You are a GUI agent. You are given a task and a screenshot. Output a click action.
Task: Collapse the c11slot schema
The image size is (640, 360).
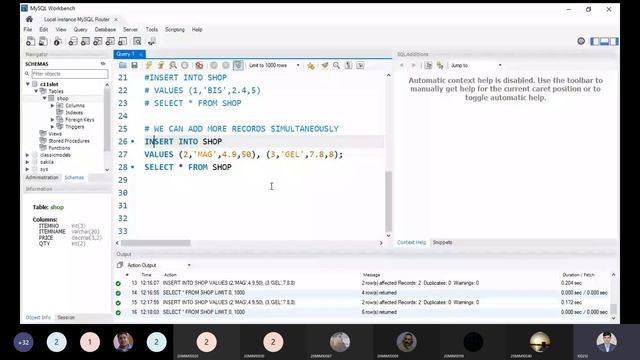(x=28, y=84)
